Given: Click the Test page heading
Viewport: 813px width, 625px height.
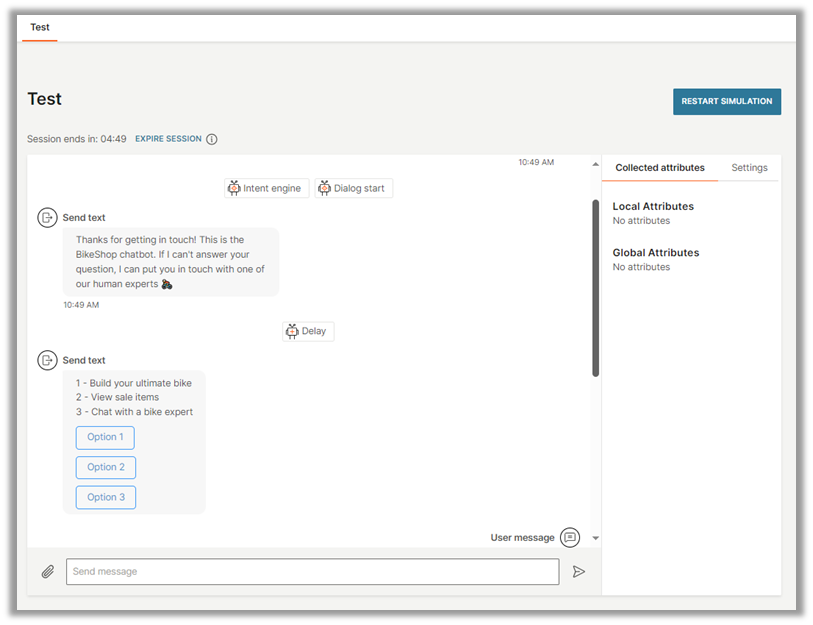Looking at the screenshot, I should click(x=45, y=99).
